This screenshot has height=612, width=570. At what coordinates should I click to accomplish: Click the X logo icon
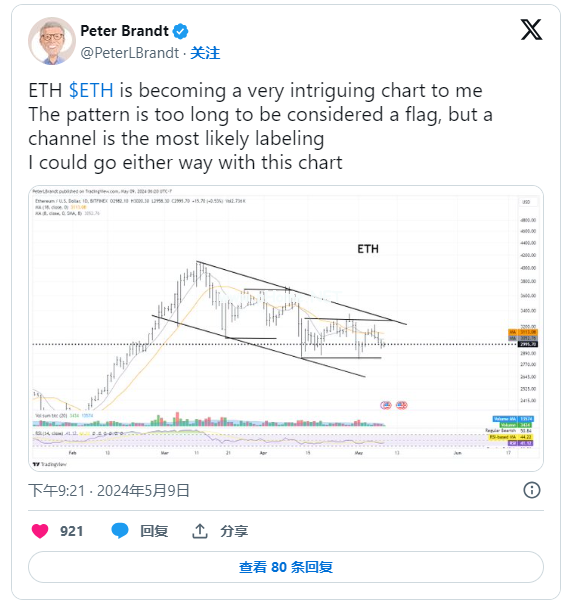(x=531, y=30)
